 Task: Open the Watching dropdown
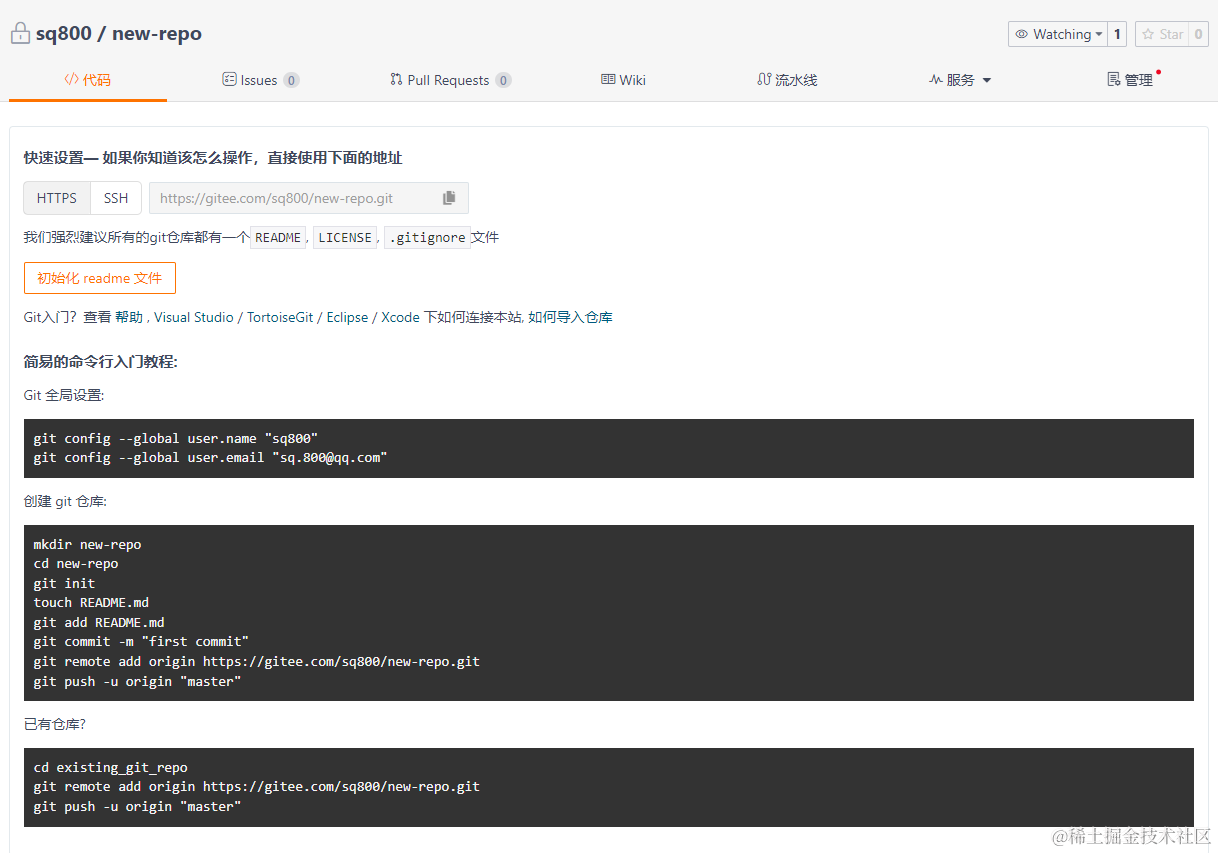tap(1058, 34)
